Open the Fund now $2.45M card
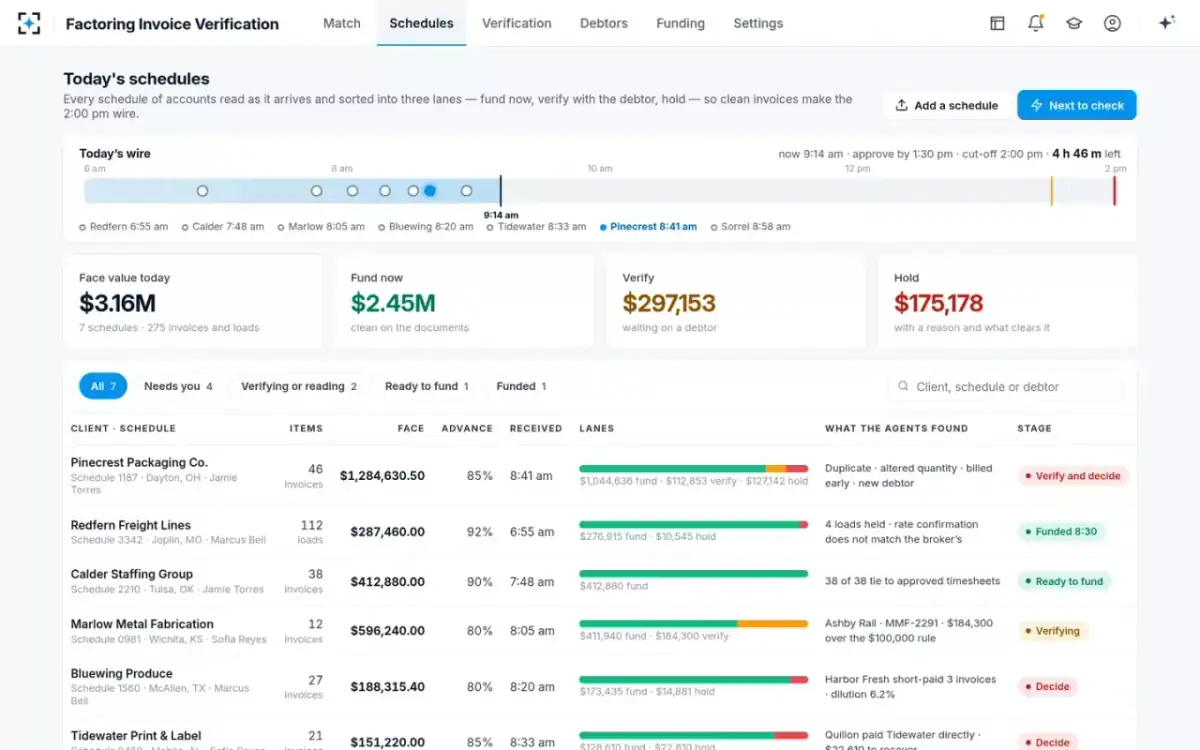Screen dimensions: 1200x750 coord(464,301)
